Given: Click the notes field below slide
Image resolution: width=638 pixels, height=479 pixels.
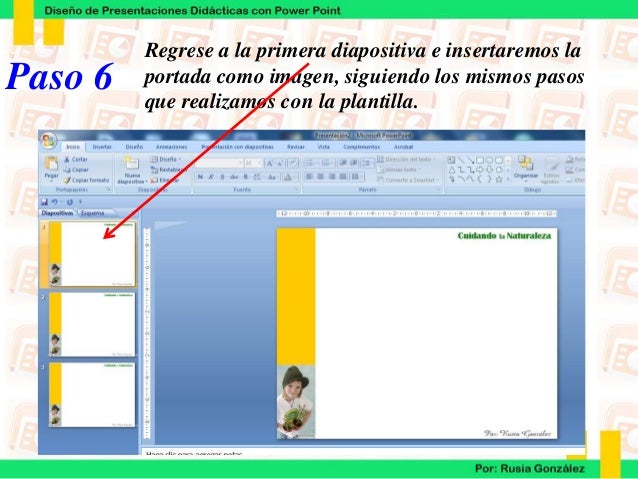Looking at the screenshot, I should (363, 452).
